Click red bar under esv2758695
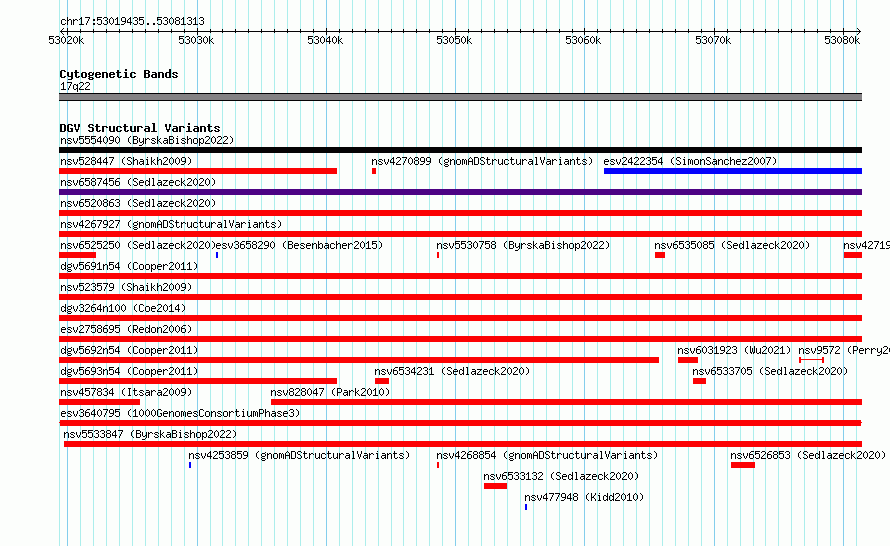Screen dimensions: 890x546 (x=460, y=339)
